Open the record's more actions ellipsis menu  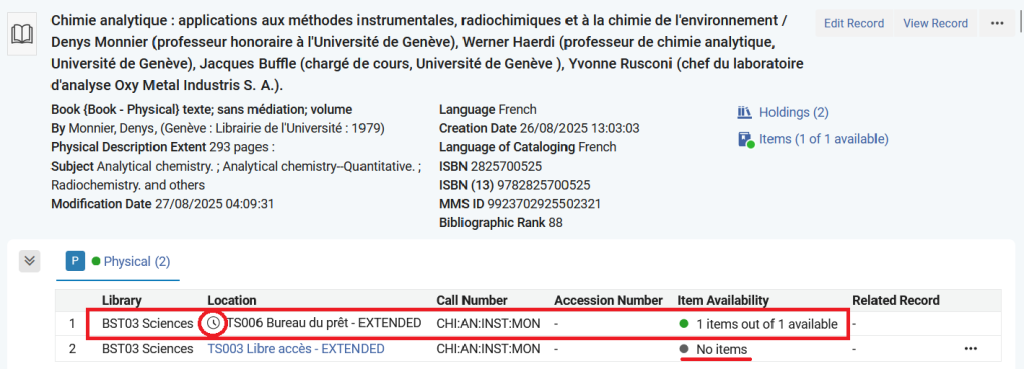pyautogui.click(x=997, y=24)
